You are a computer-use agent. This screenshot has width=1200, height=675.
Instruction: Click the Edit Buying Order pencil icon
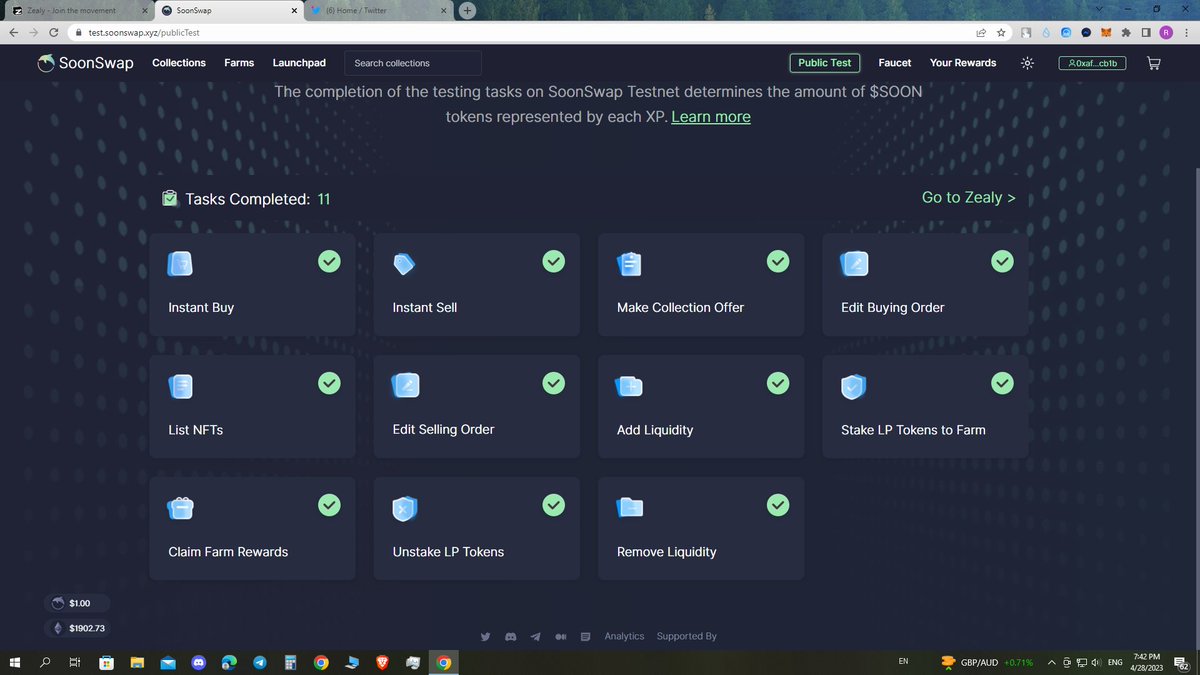point(855,263)
